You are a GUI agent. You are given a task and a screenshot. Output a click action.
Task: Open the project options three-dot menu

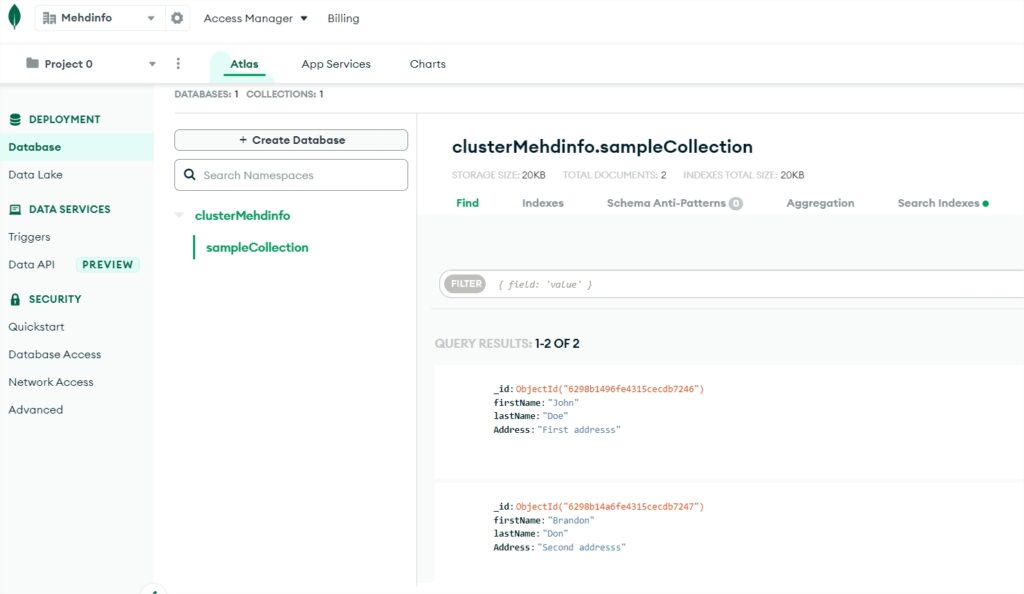click(178, 63)
